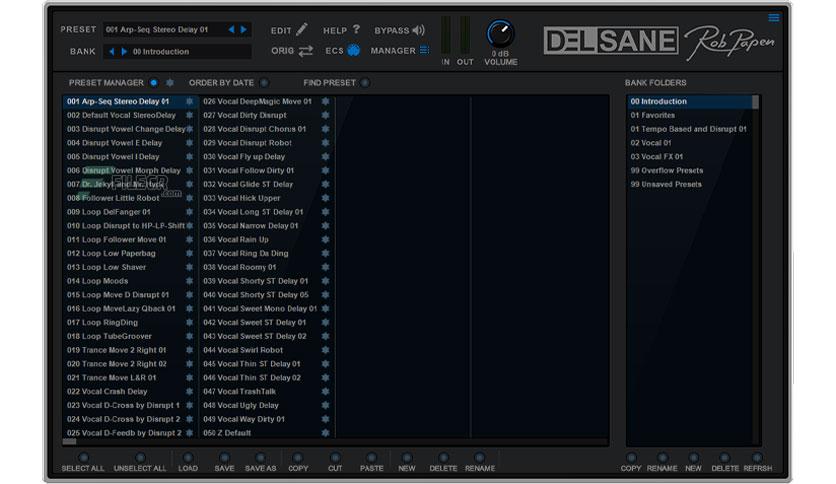Star the 050 Z Default preset

pos(325,433)
